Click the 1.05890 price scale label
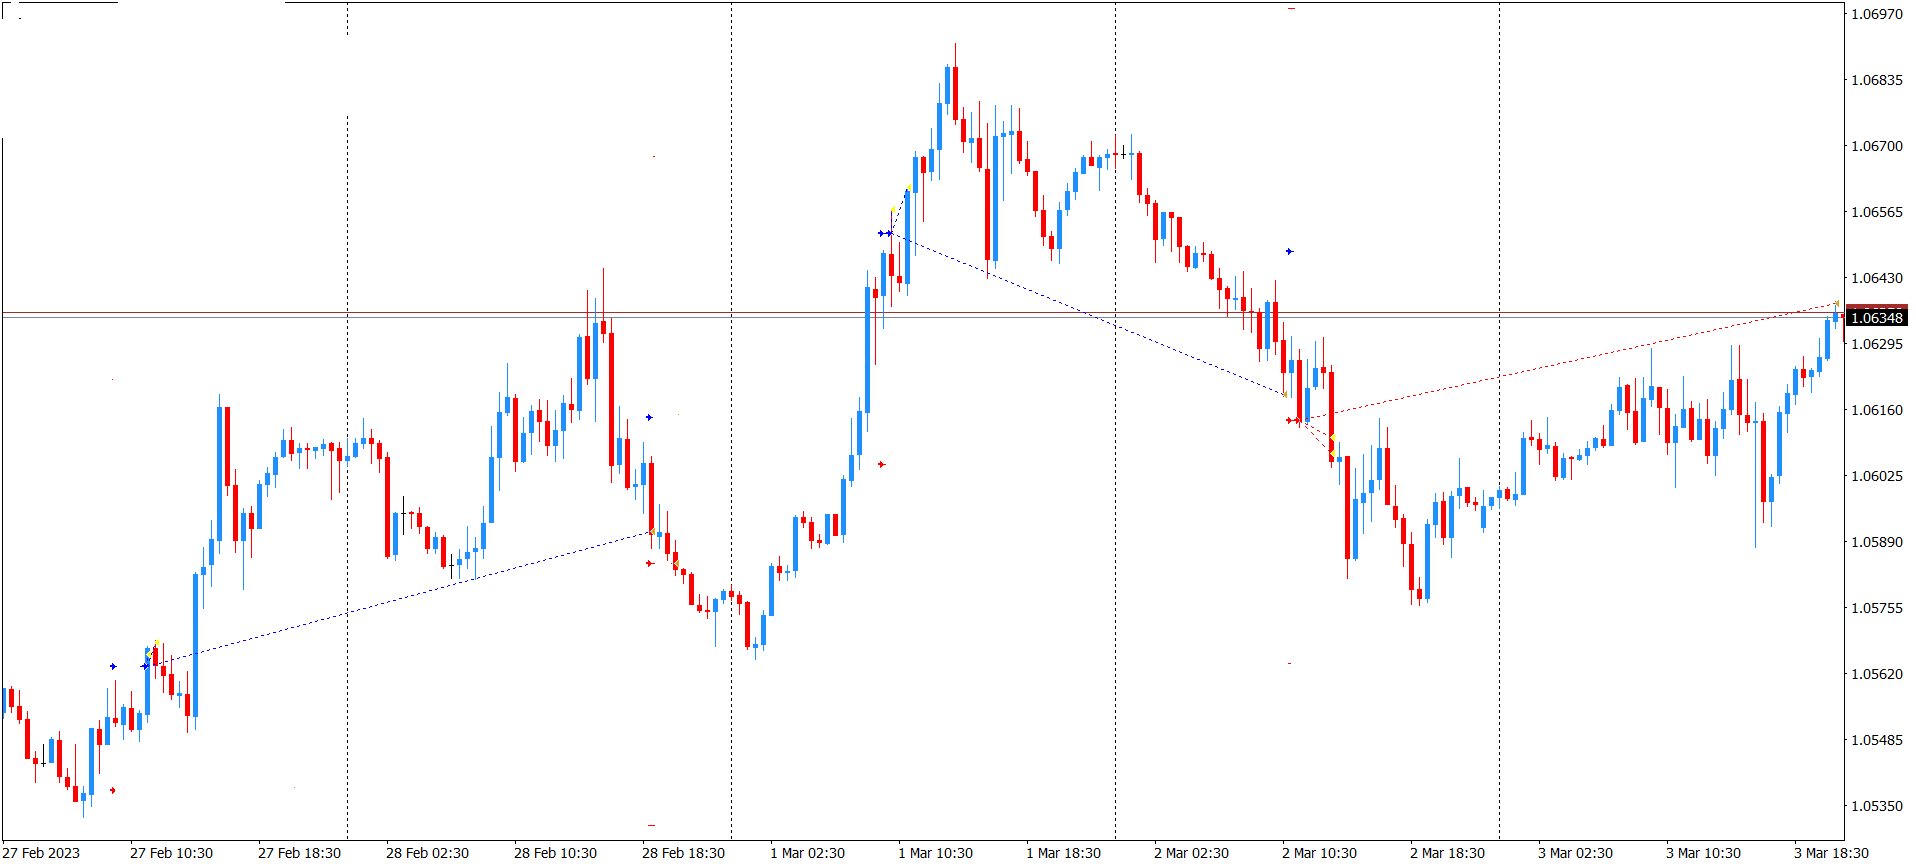Image resolution: width=1916 pixels, height=867 pixels. tap(1877, 542)
